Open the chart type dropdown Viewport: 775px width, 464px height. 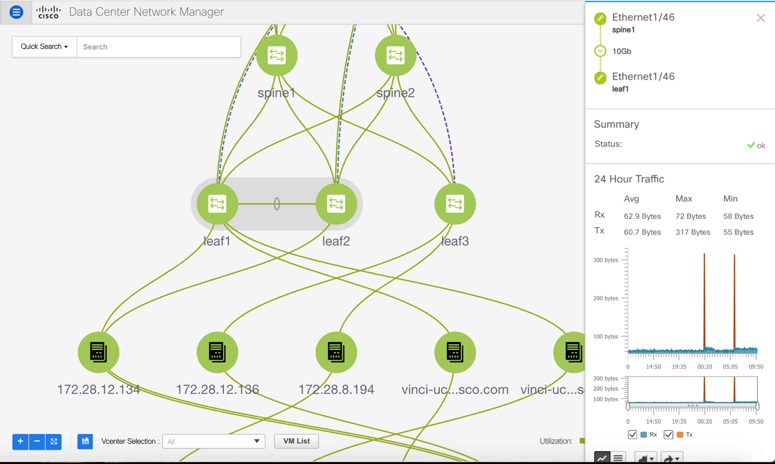click(x=646, y=458)
